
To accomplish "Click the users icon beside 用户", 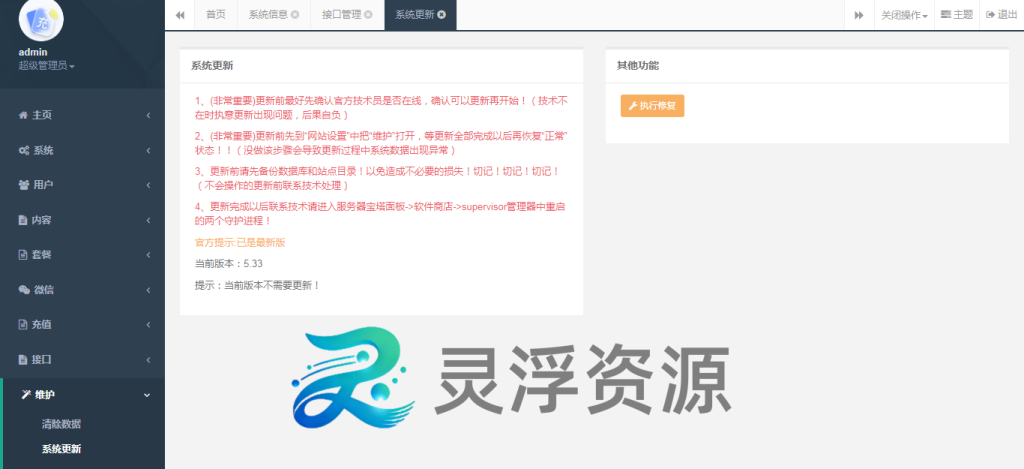I will 24,185.
